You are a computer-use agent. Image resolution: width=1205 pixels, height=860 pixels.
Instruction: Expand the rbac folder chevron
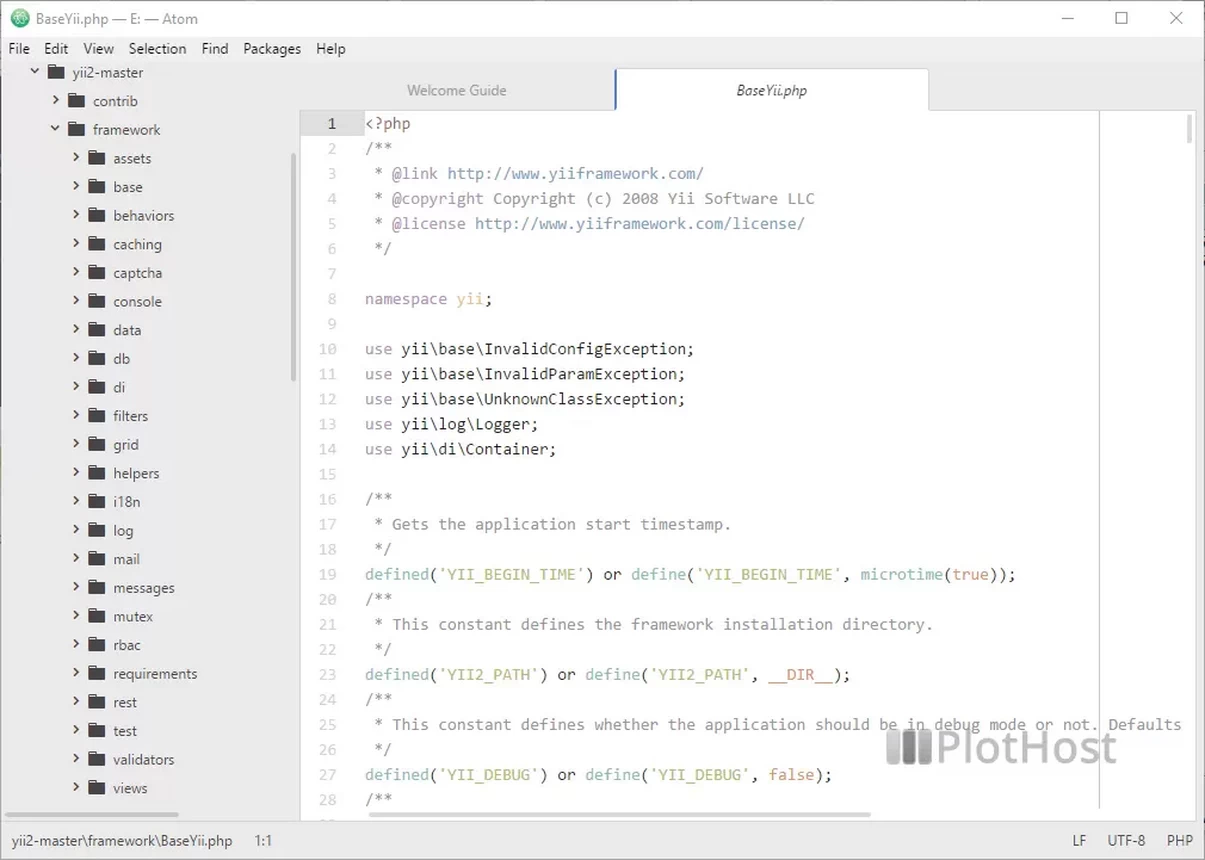(76, 645)
